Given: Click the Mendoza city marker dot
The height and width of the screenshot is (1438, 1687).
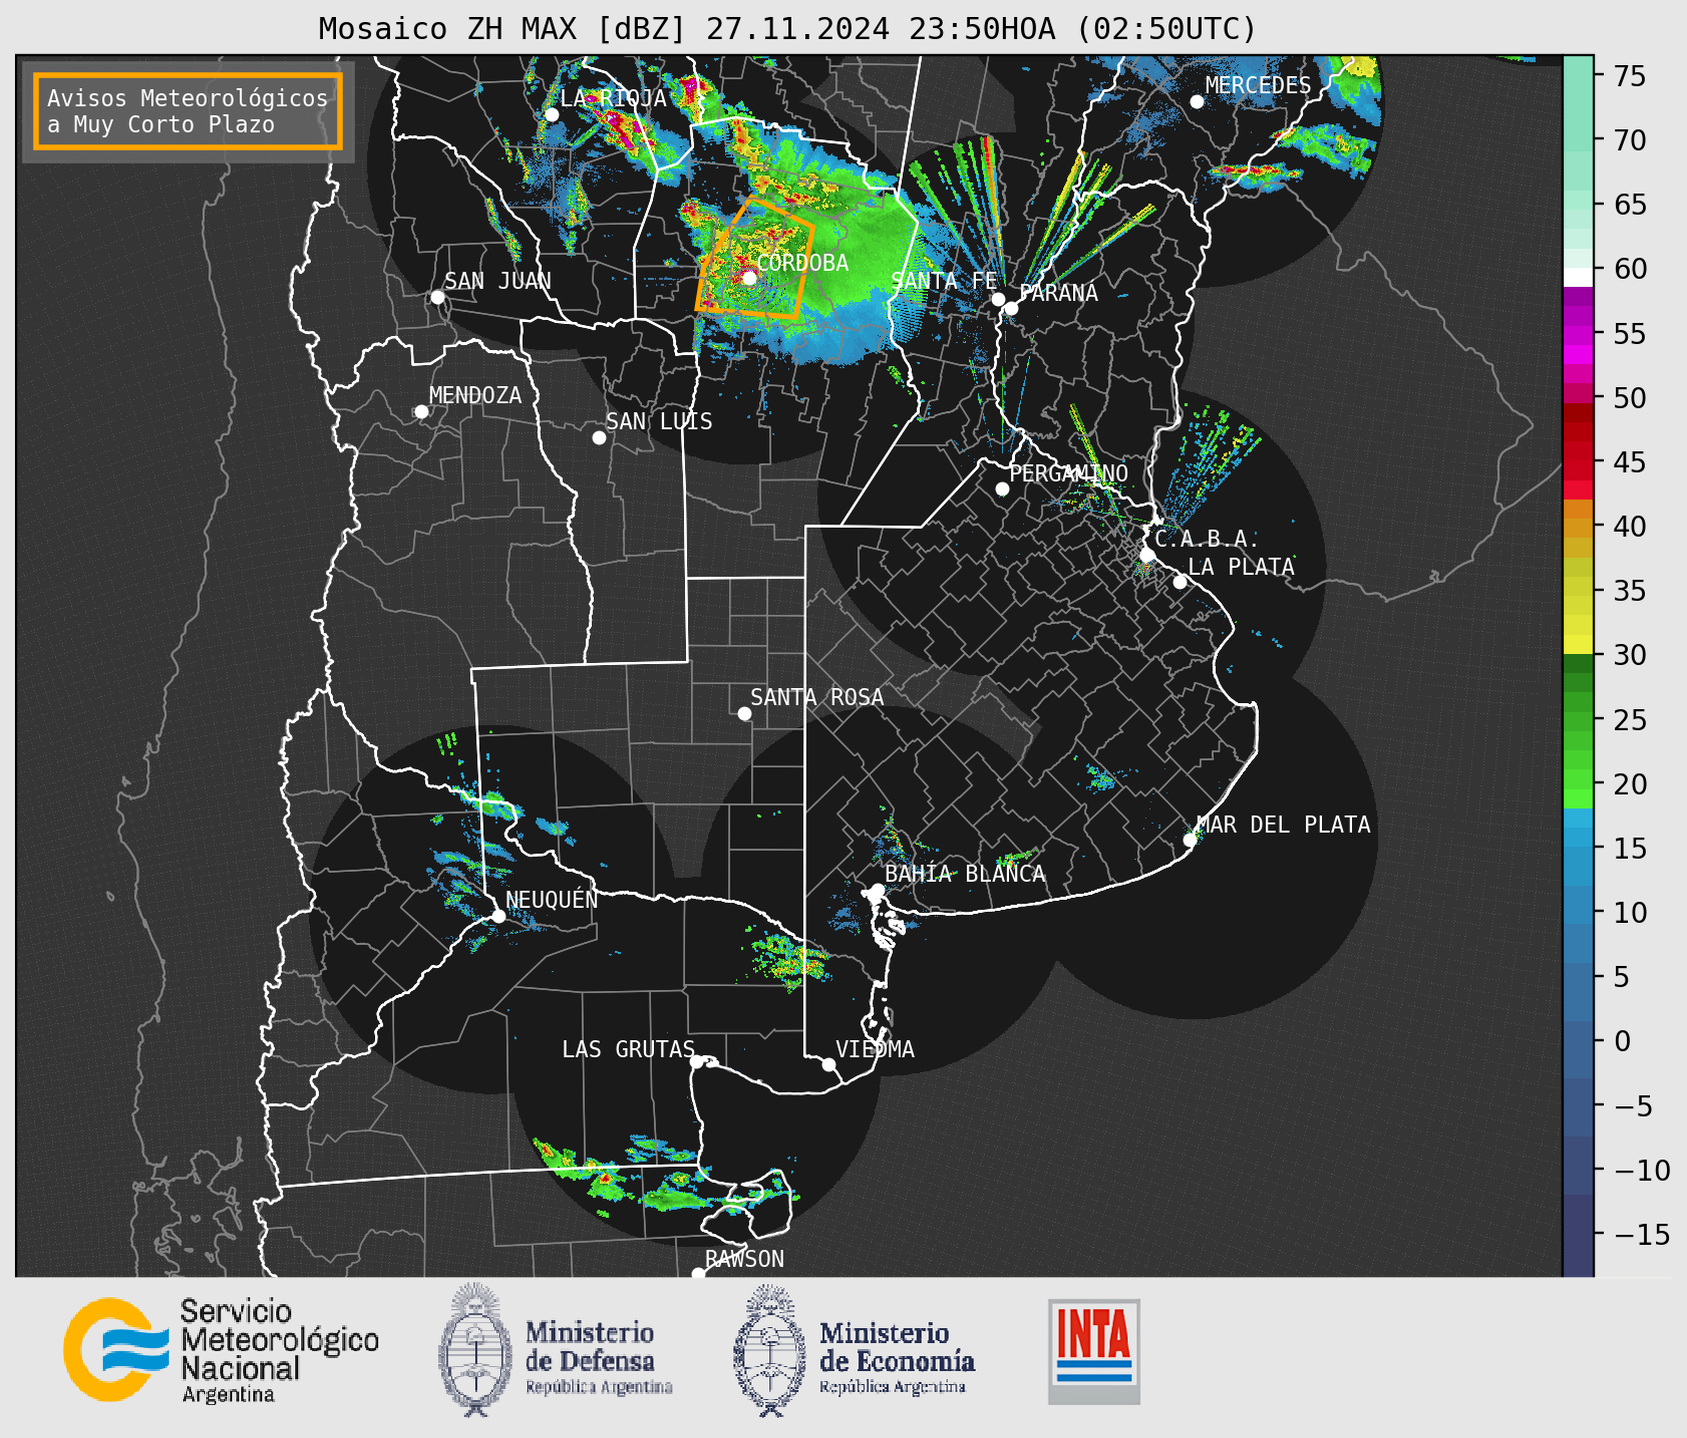Looking at the screenshot, I should click(422, 412).
